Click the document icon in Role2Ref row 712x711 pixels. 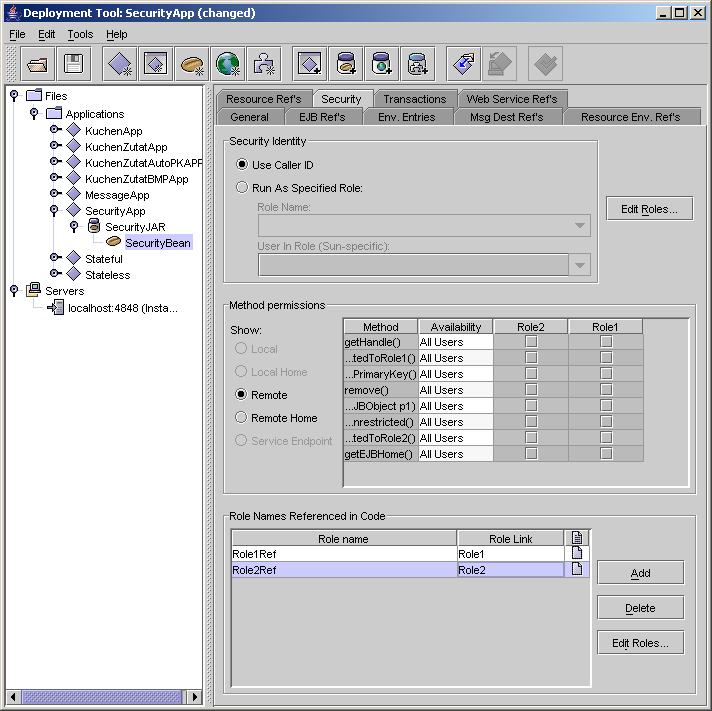[x=577, y=569]
